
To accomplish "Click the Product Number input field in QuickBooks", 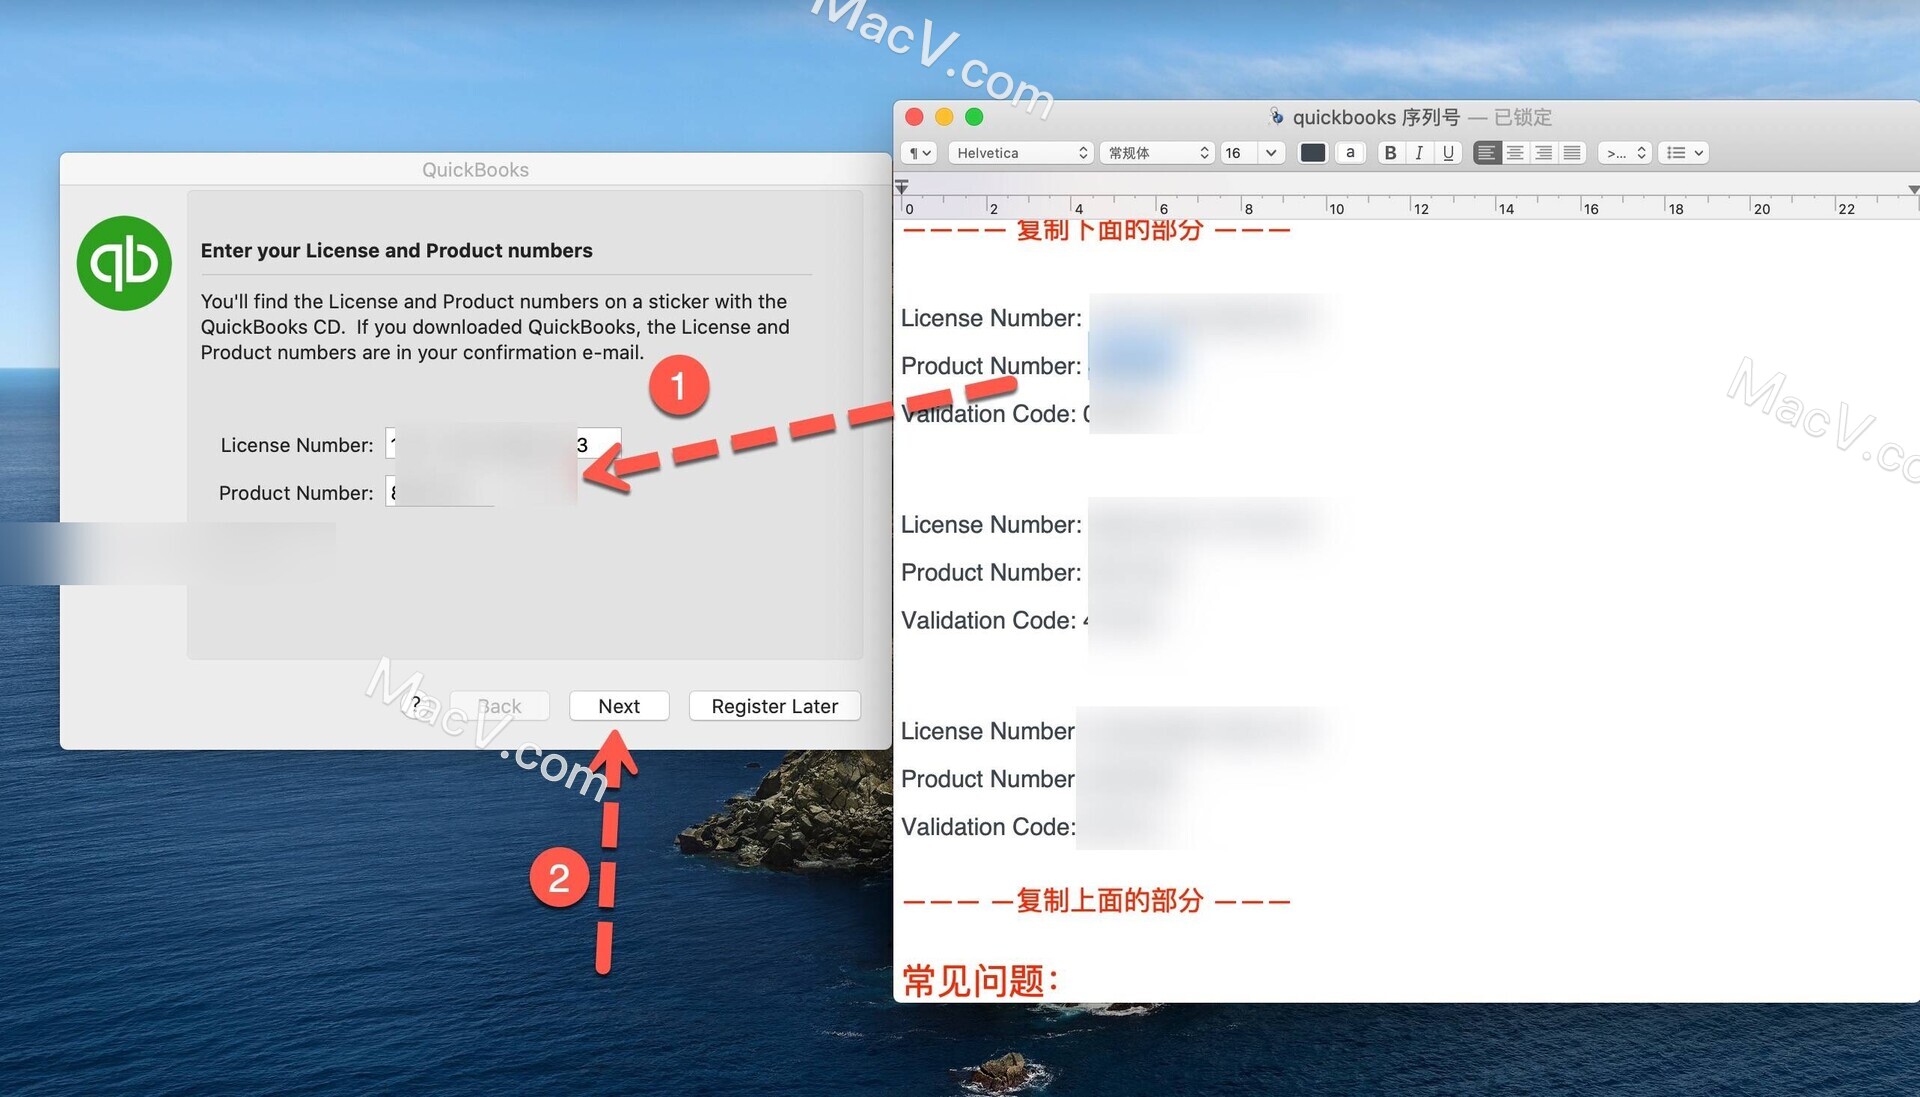I will tap(440, 492).
